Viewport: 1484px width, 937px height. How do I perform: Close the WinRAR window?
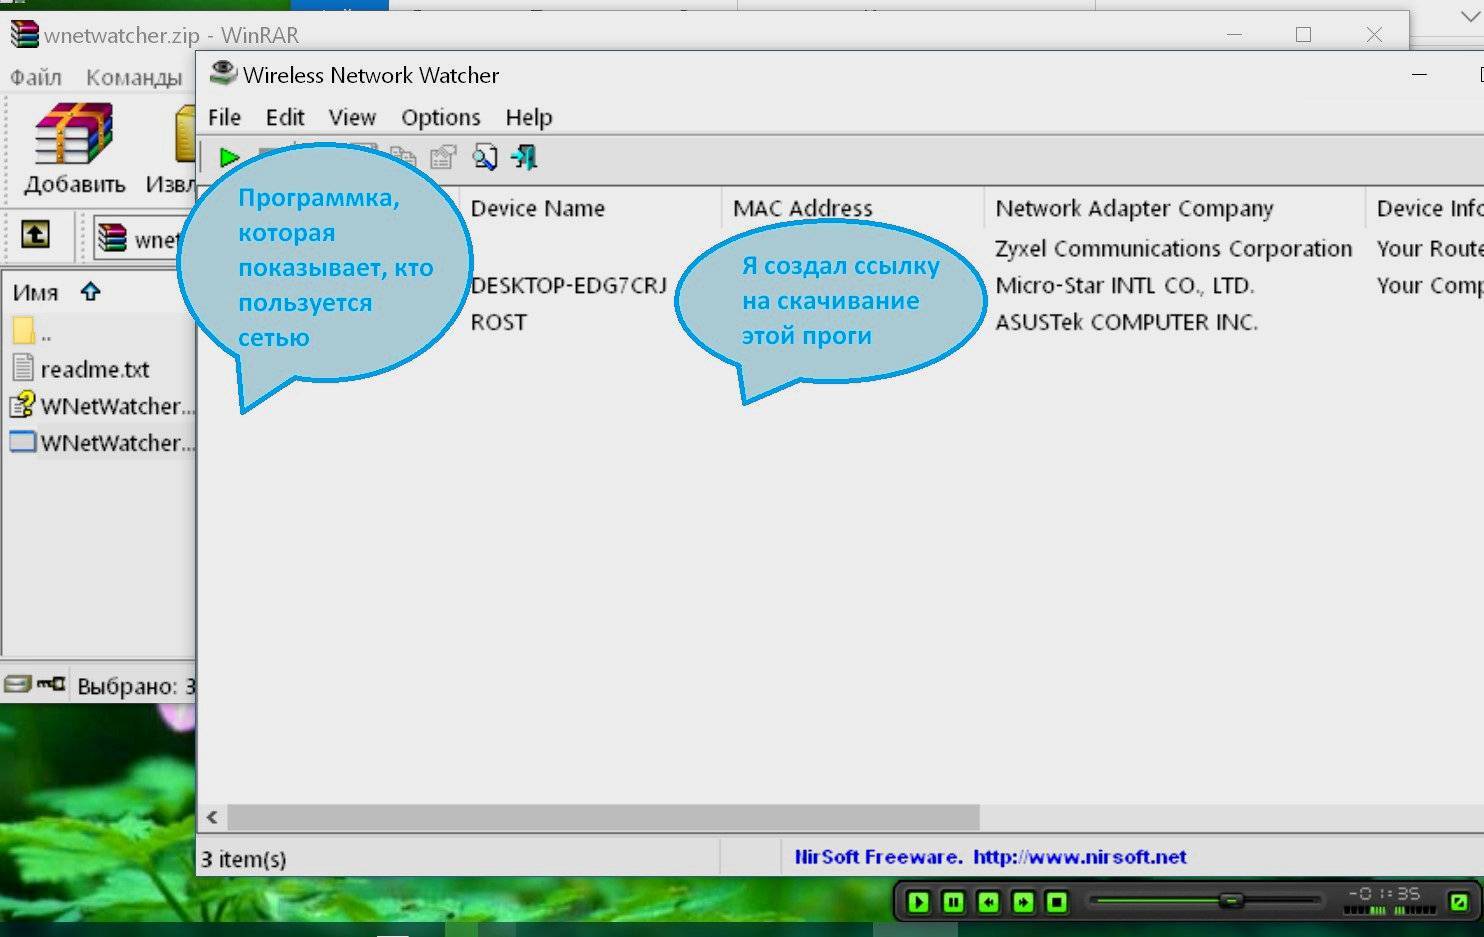(x=1374, y=34)
